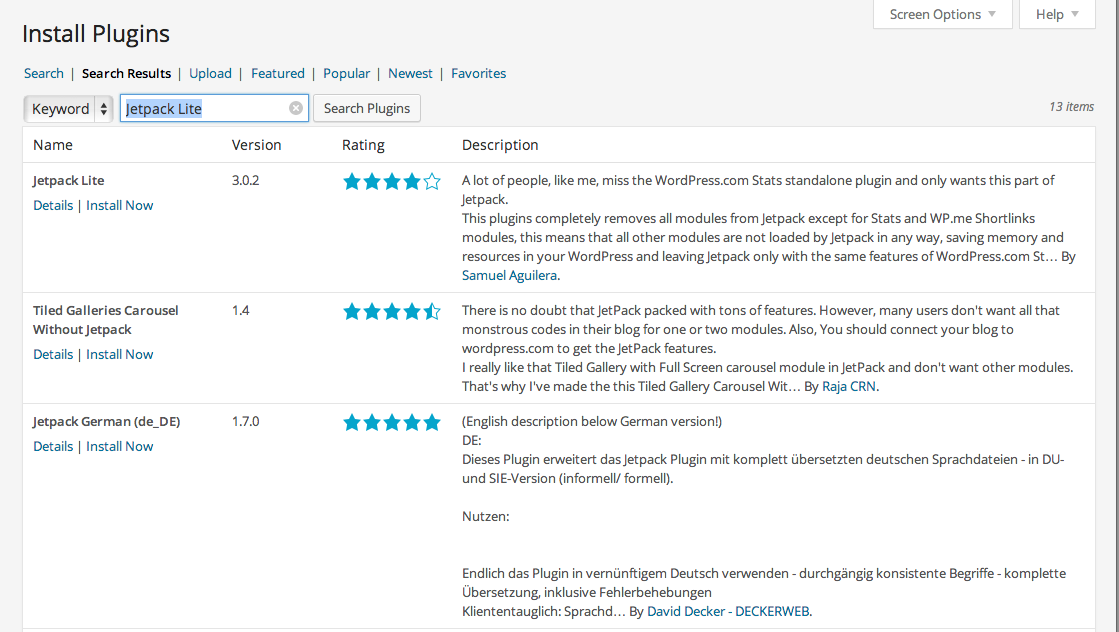Visit author Raja CRN's link
The height and width of the screenshot is (632, 1119).
(x=849, y=387)
